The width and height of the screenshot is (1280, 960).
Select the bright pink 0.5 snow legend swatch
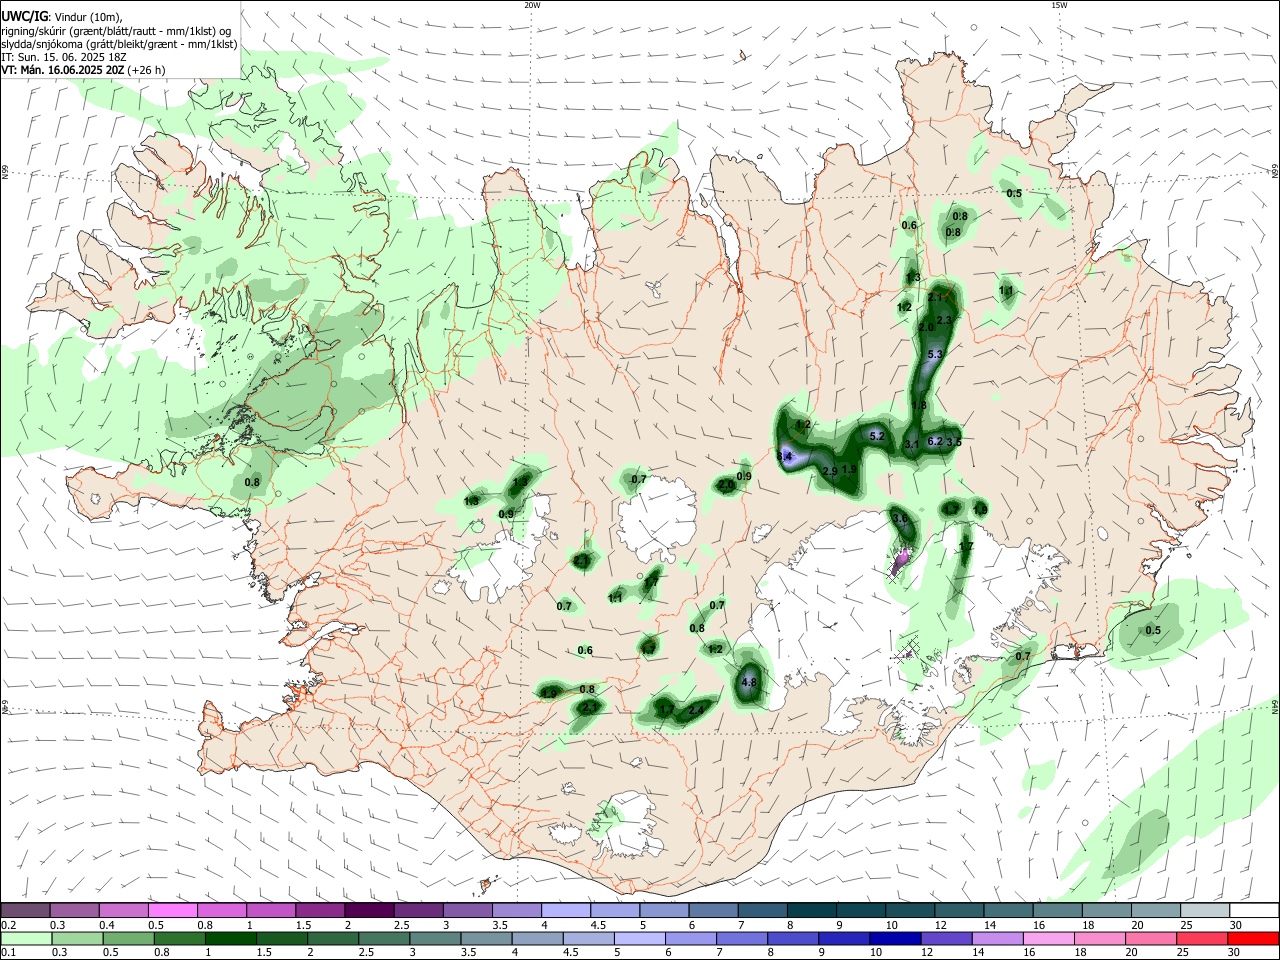click(x=172, y=910)
